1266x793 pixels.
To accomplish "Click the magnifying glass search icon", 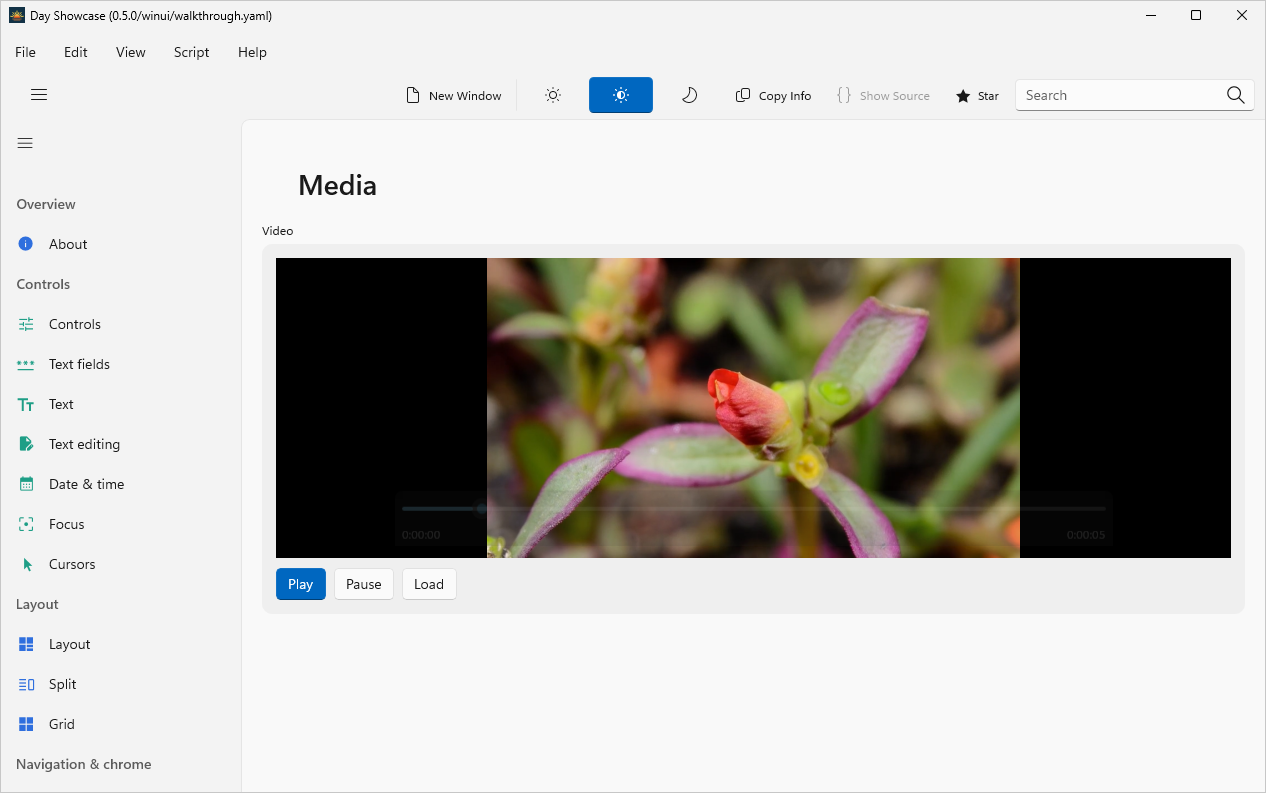I will [x=1236, y=95].
